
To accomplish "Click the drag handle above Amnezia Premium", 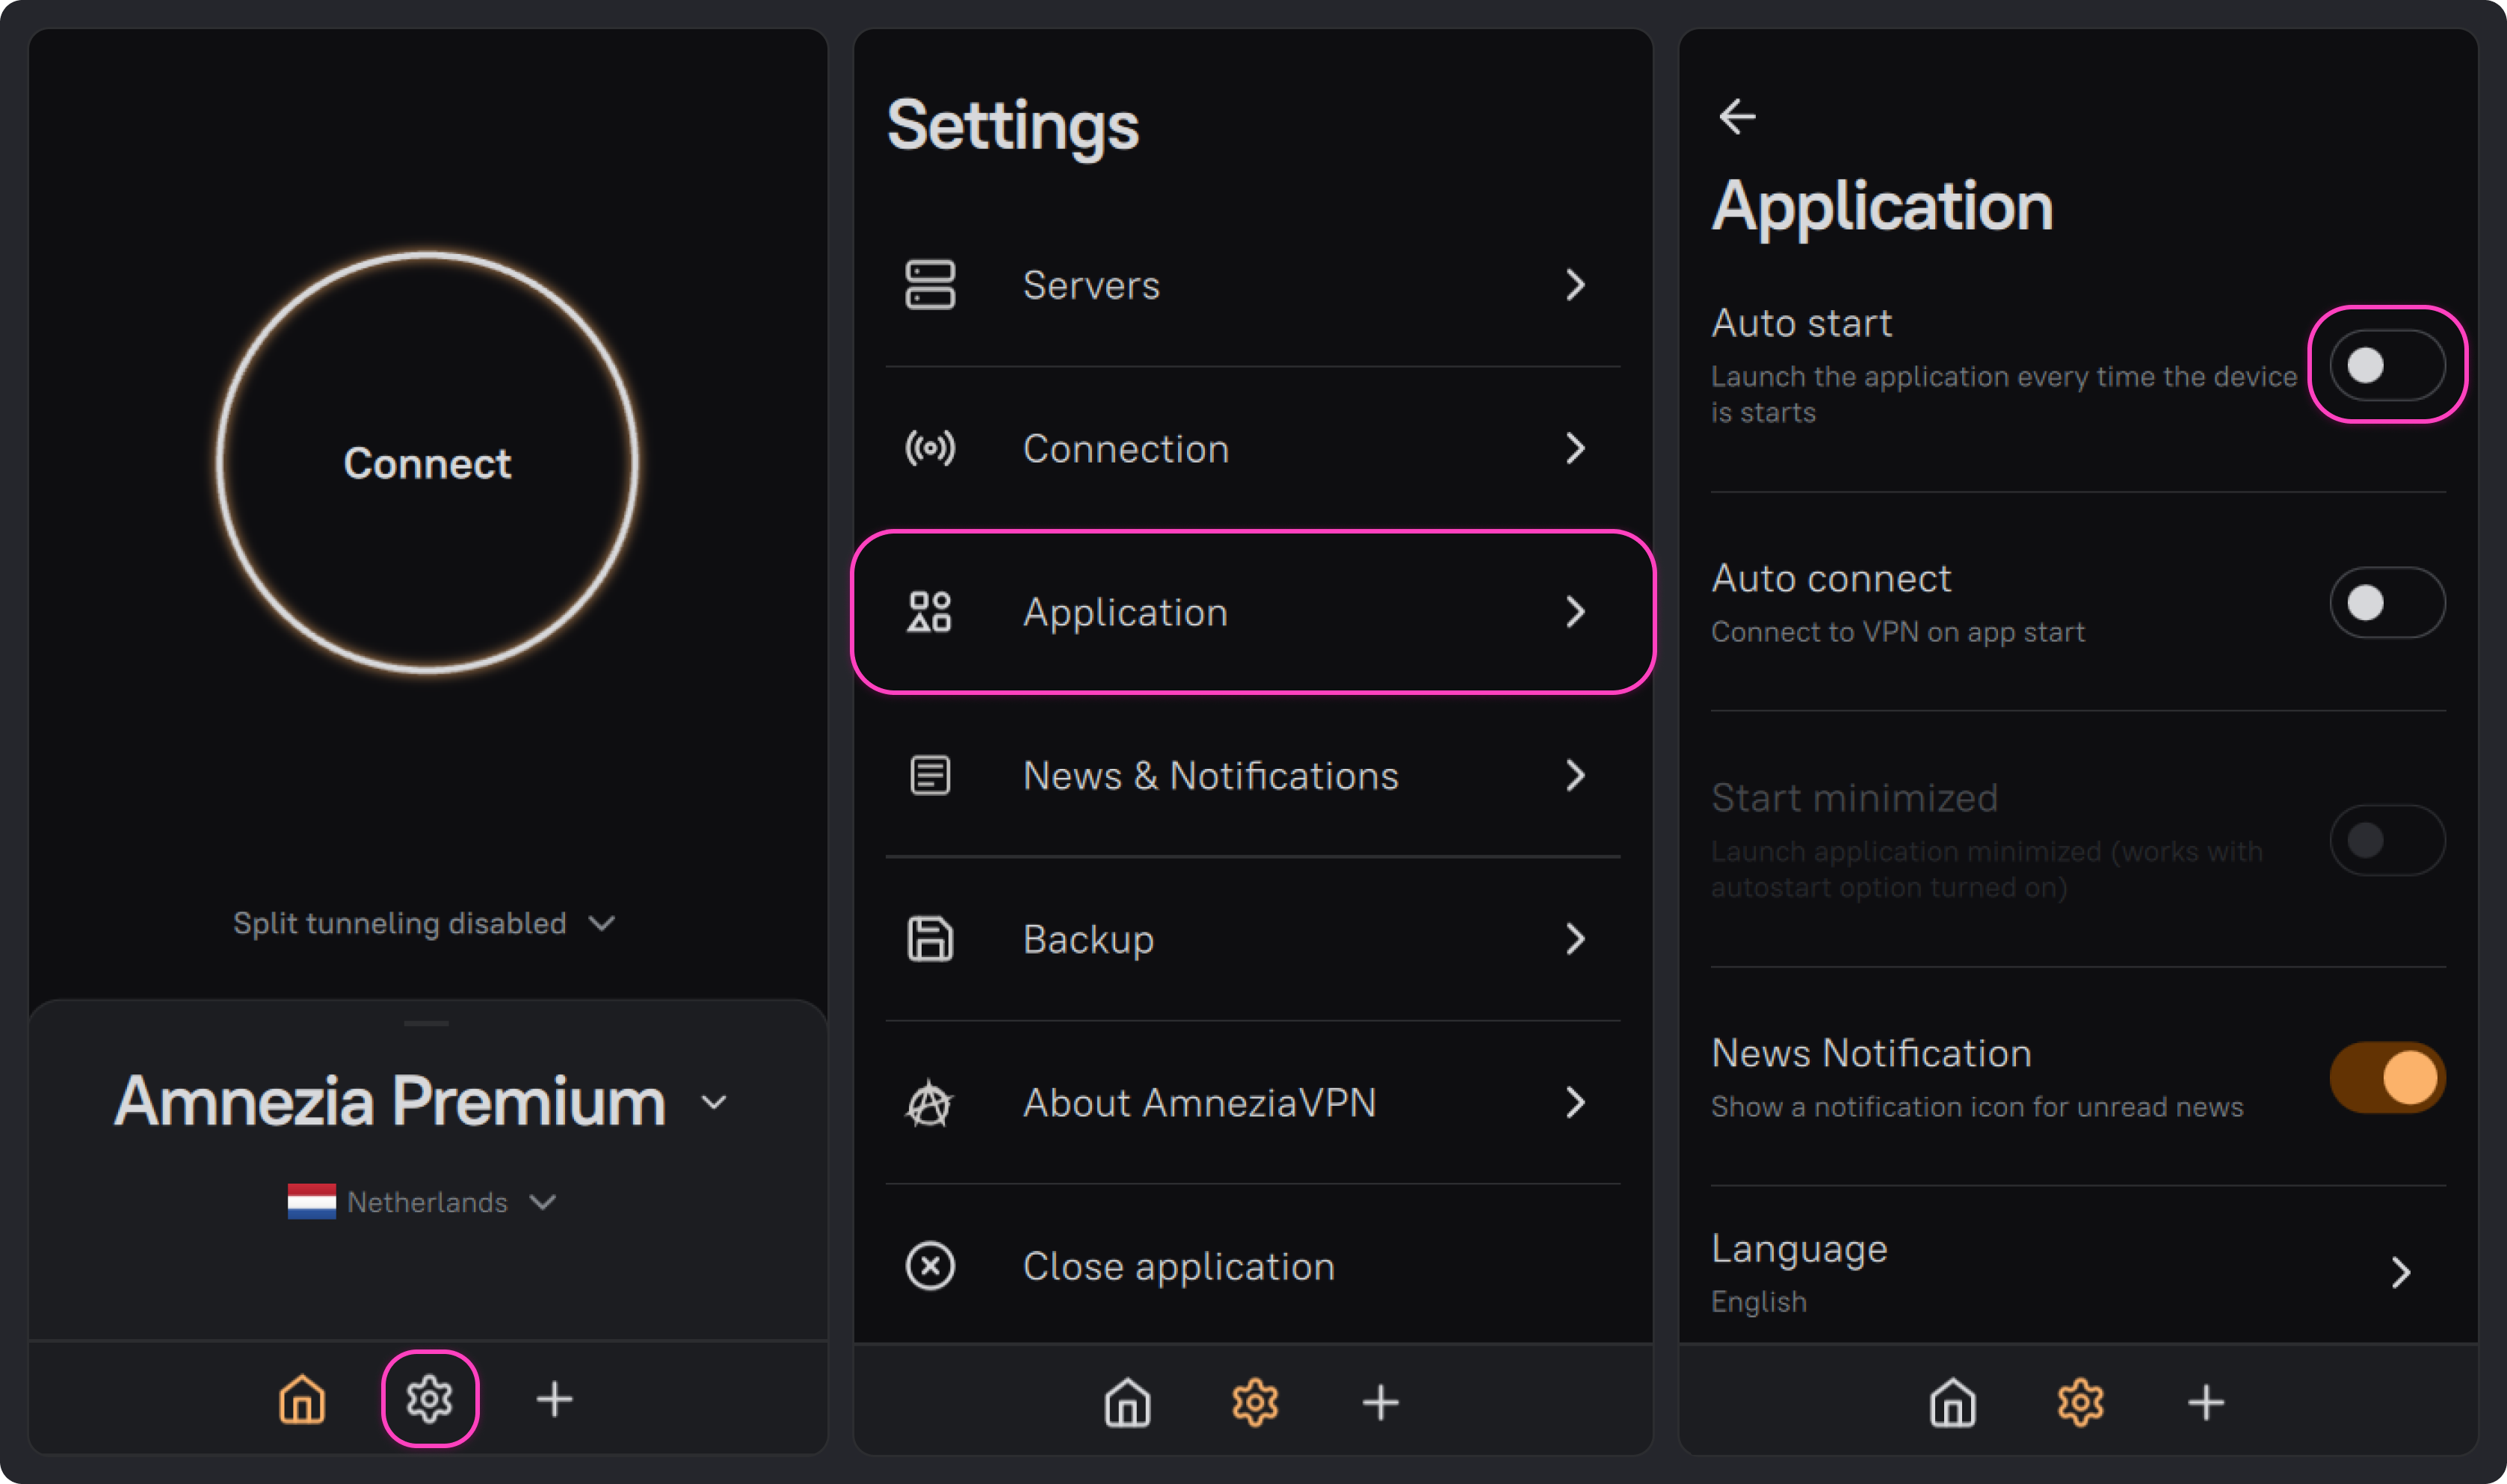I will pos(427,1023).
